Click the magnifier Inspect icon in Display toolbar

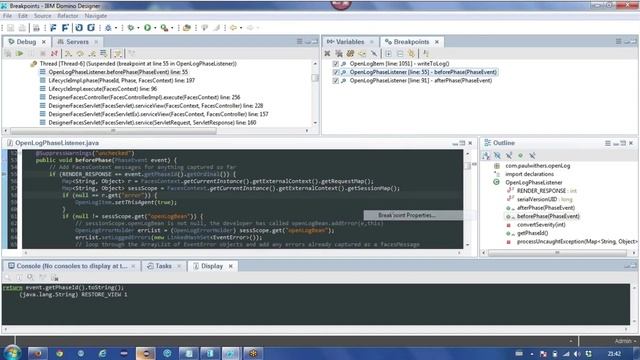pyautogui.click(x=31, y=278)
